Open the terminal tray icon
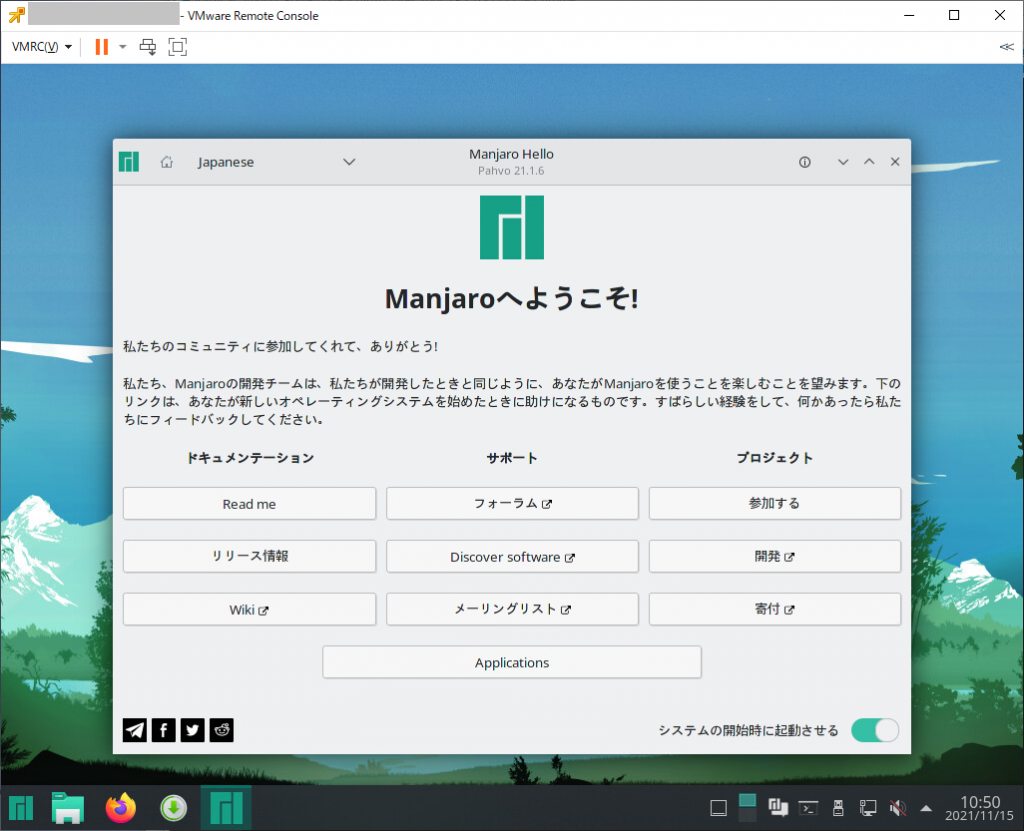 (x=808, y=809)
